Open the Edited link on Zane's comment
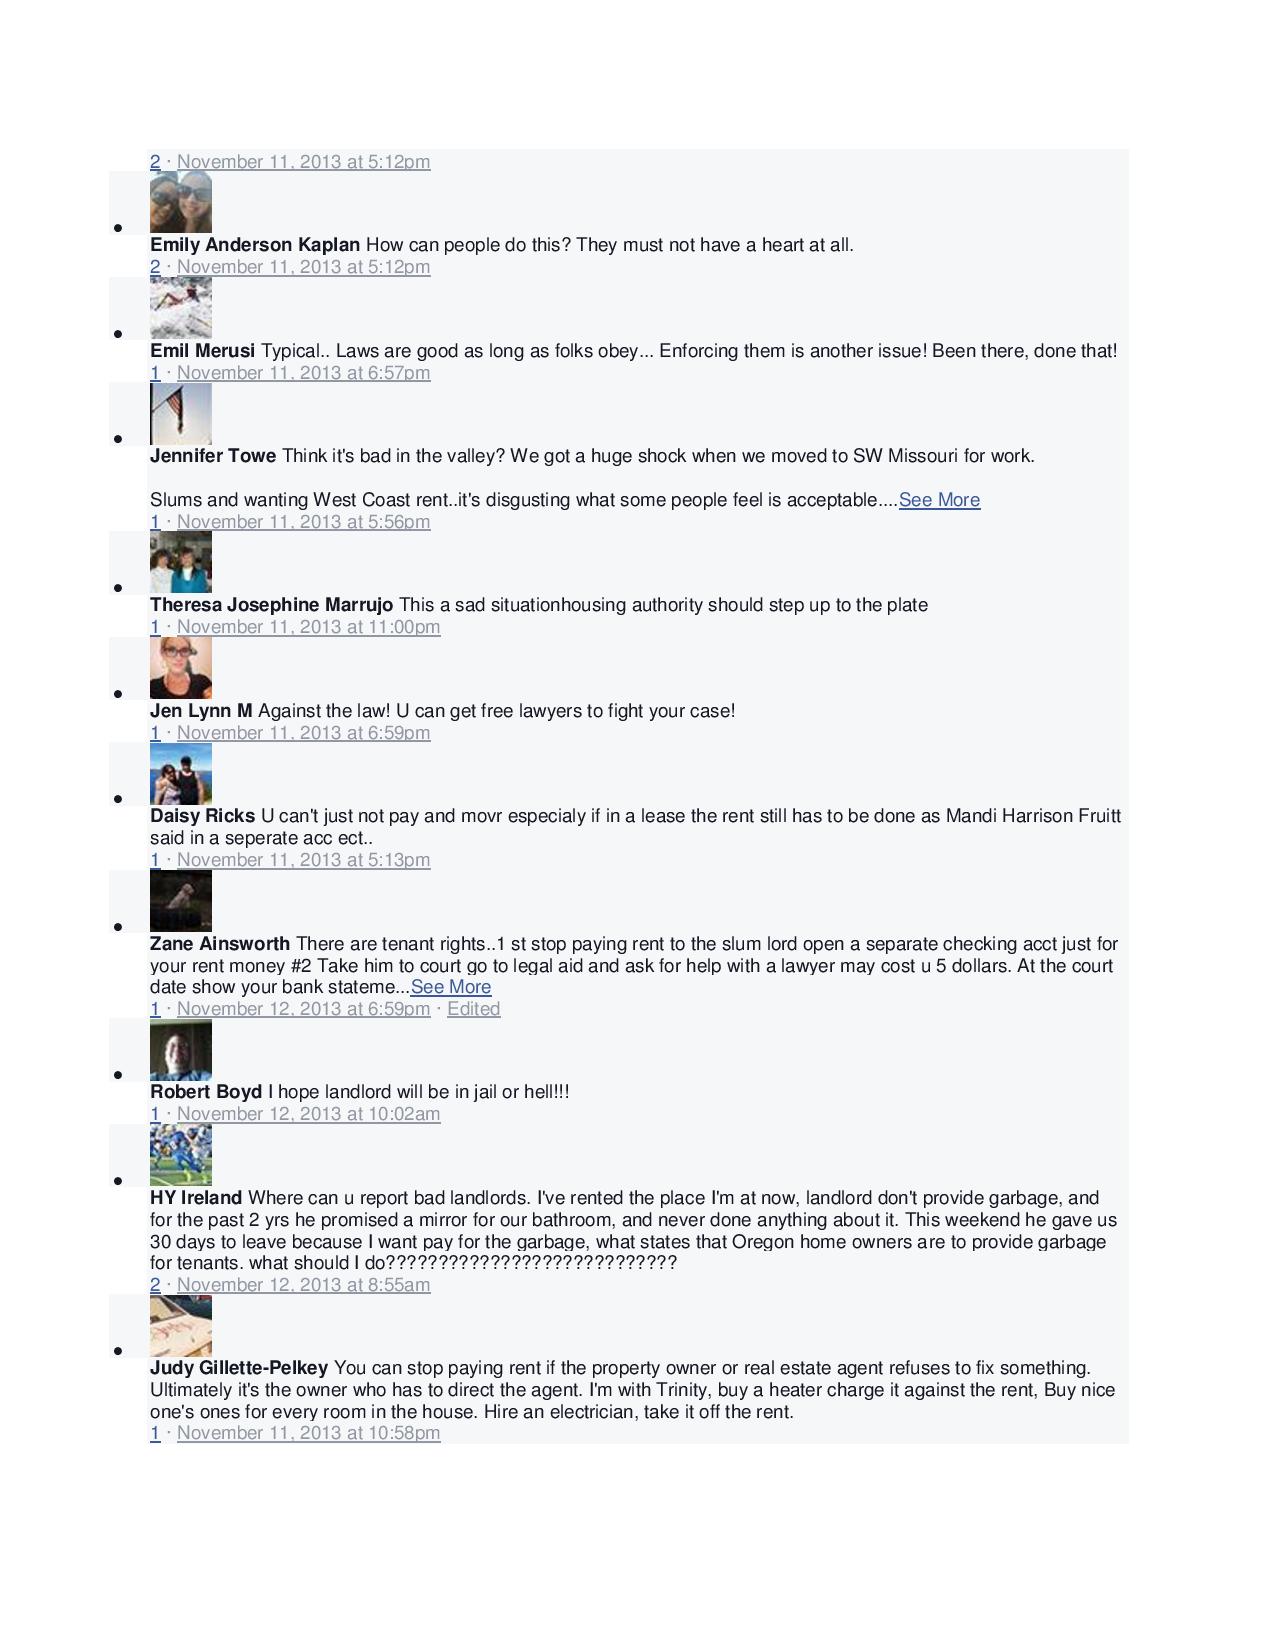Image resolution: width=1275 pixels, height=1650 pixels. click(473, 1009)
